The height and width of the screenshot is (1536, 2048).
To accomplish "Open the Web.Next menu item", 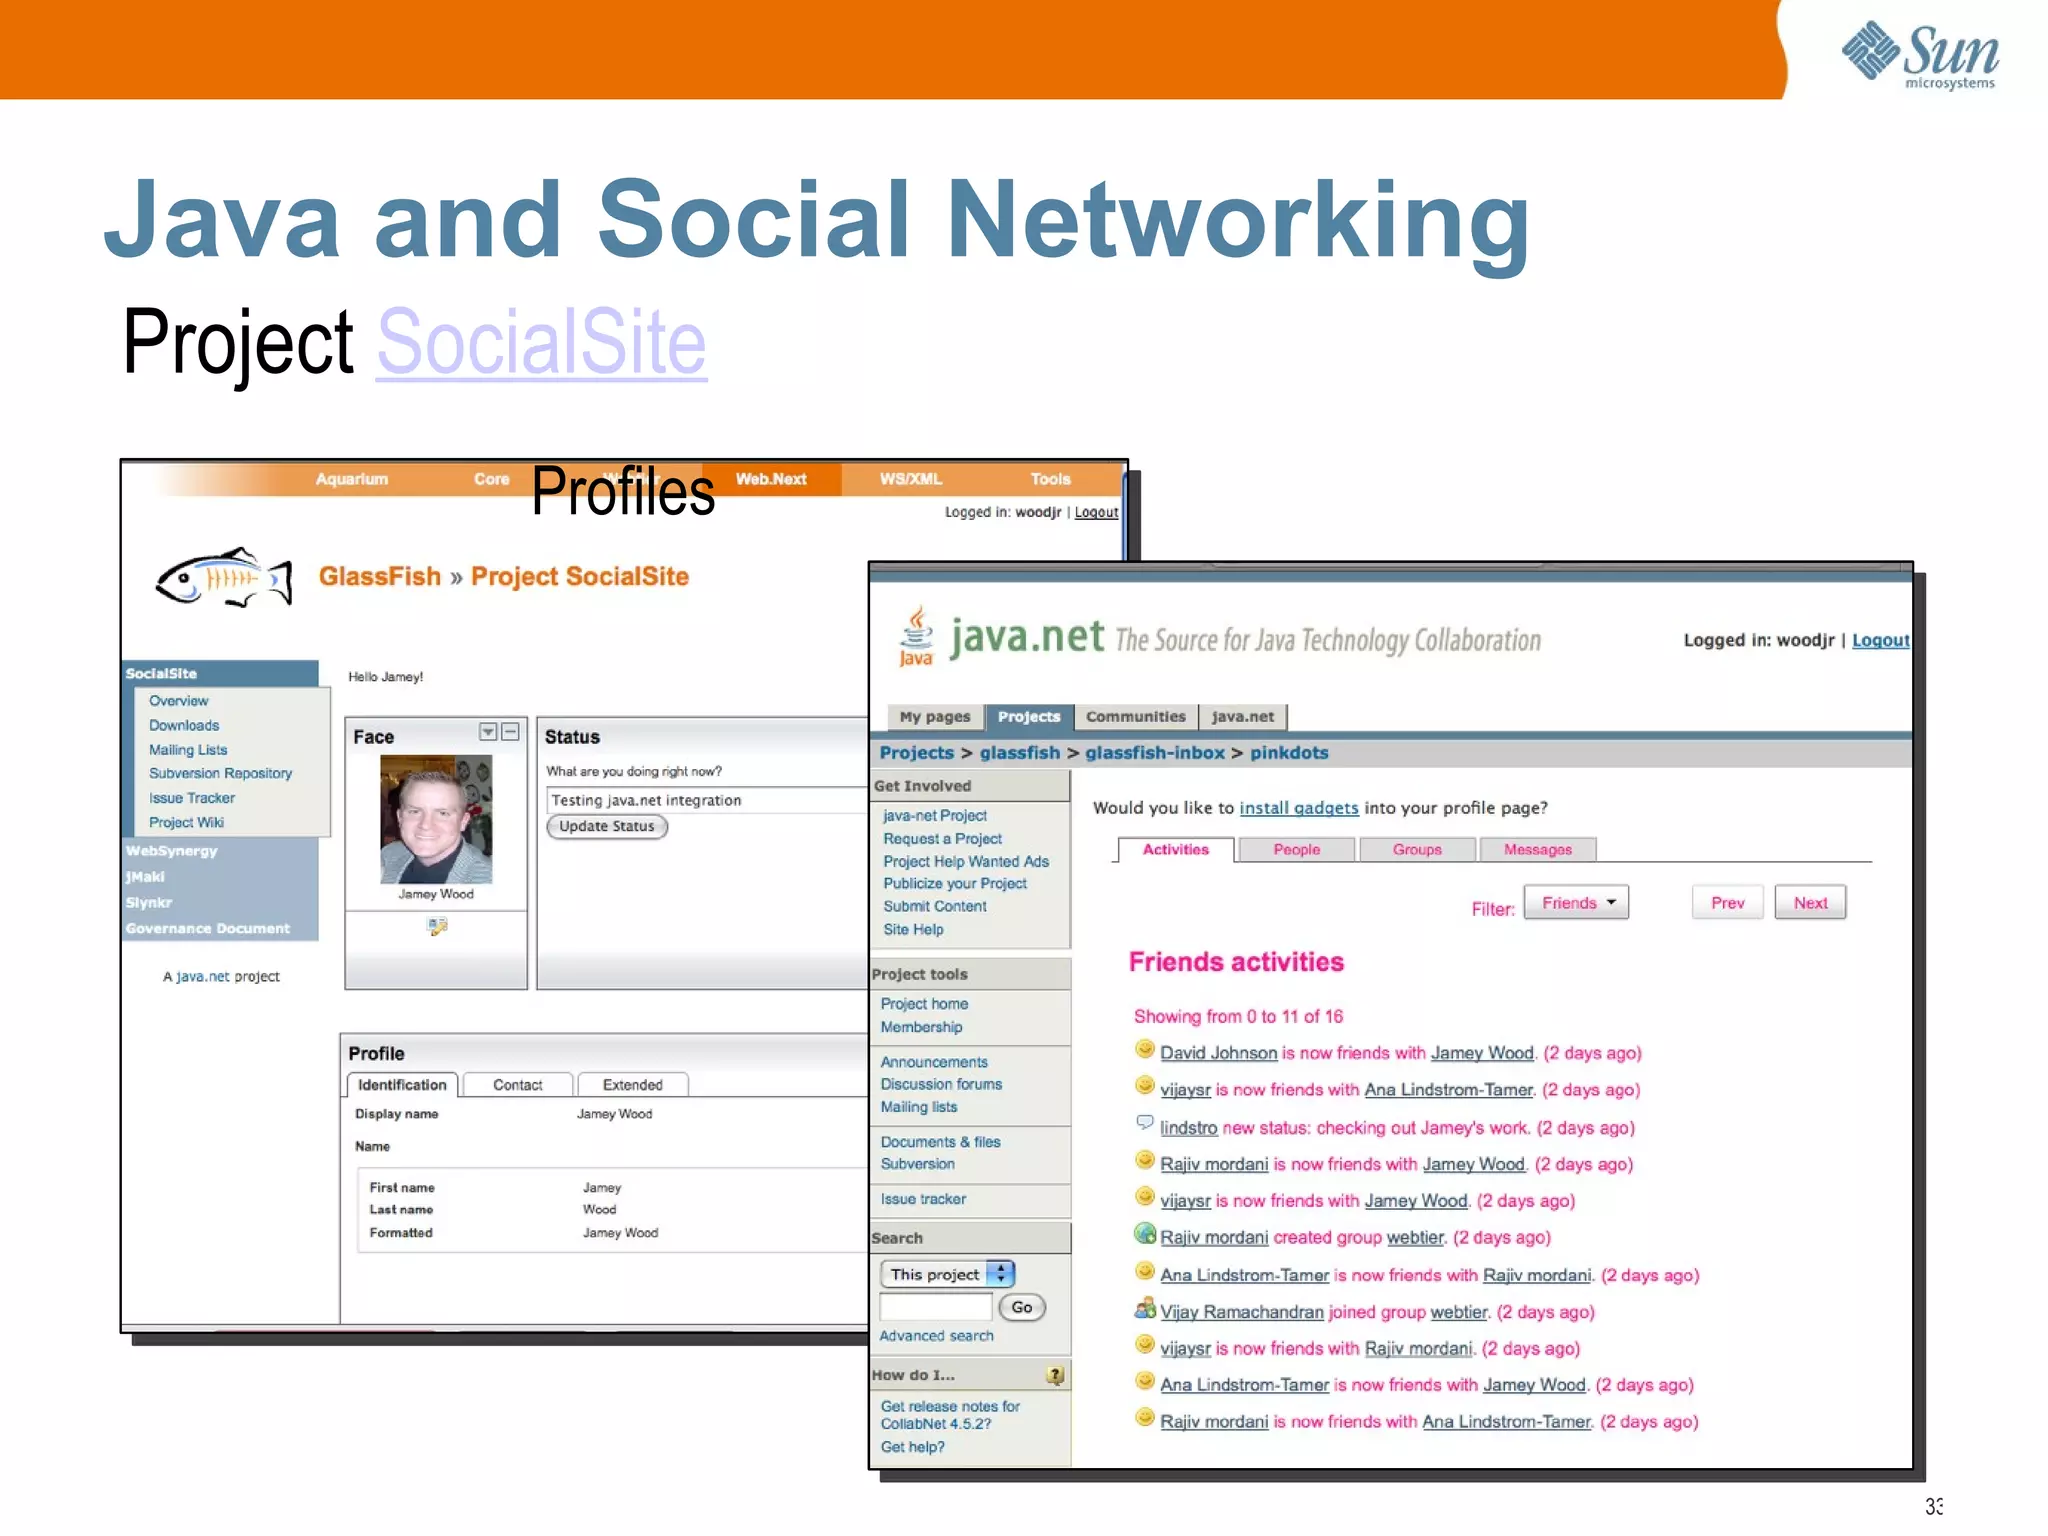I will [x=771, y=479].
